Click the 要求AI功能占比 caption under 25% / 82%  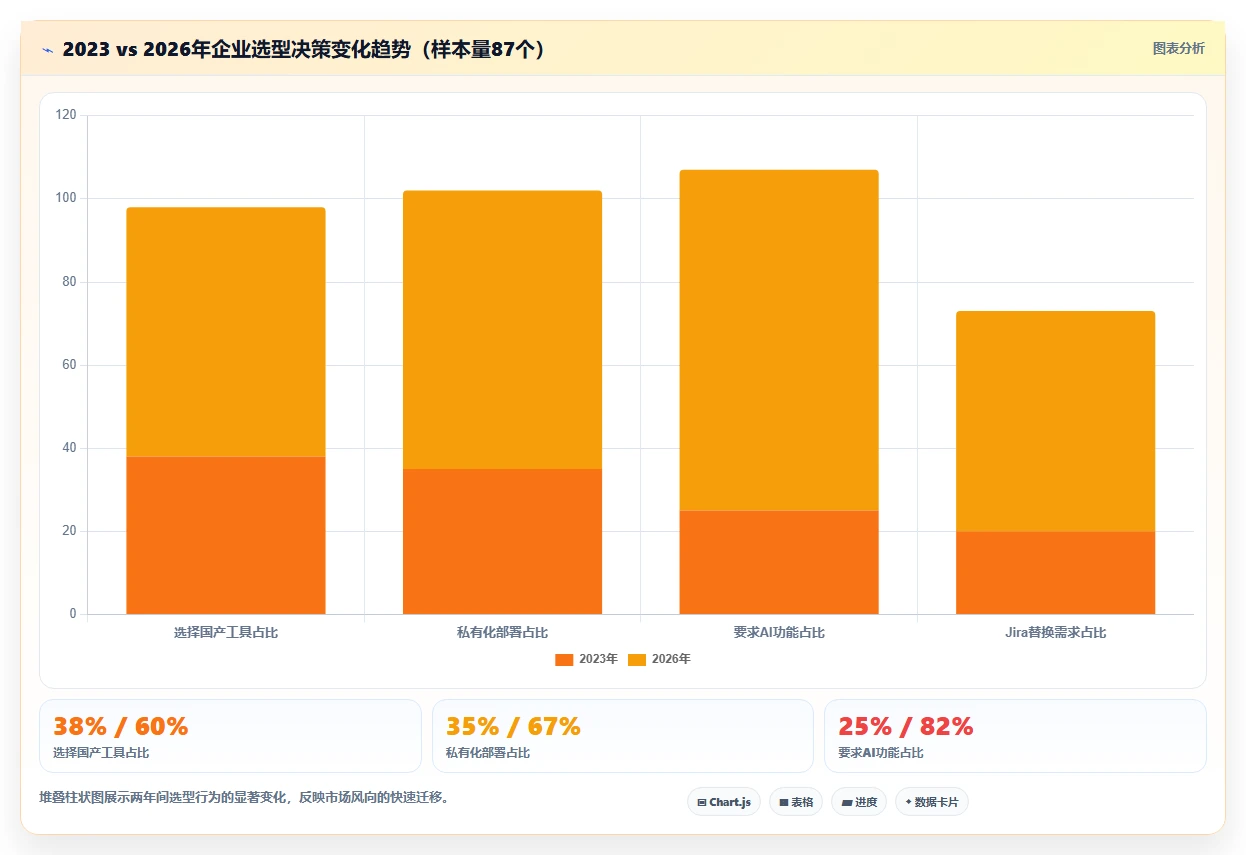pyautogui.click(x=881, y=753)
